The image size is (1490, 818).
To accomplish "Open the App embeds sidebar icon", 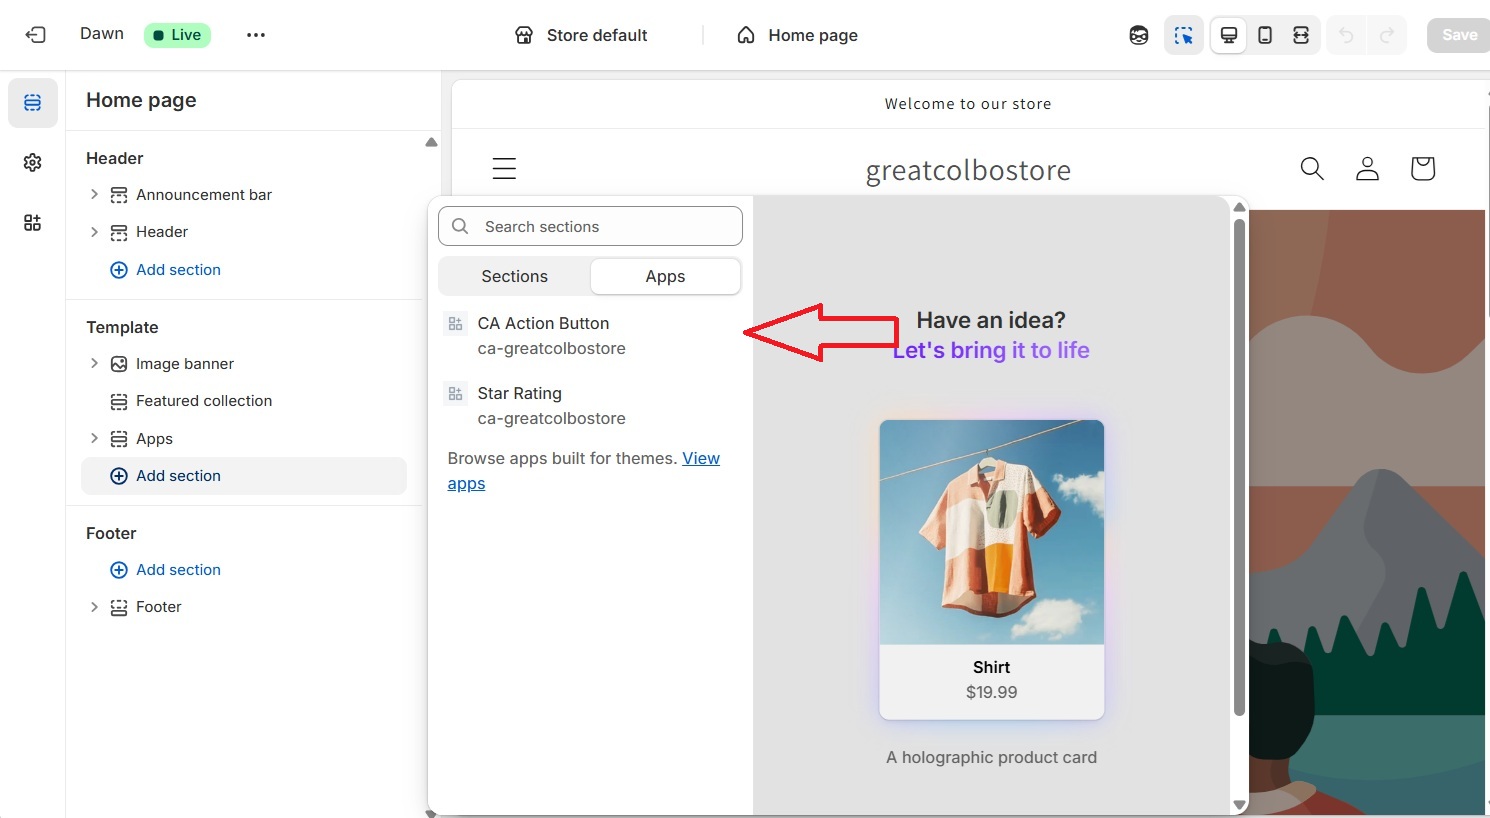I will (x=33, y=223).
